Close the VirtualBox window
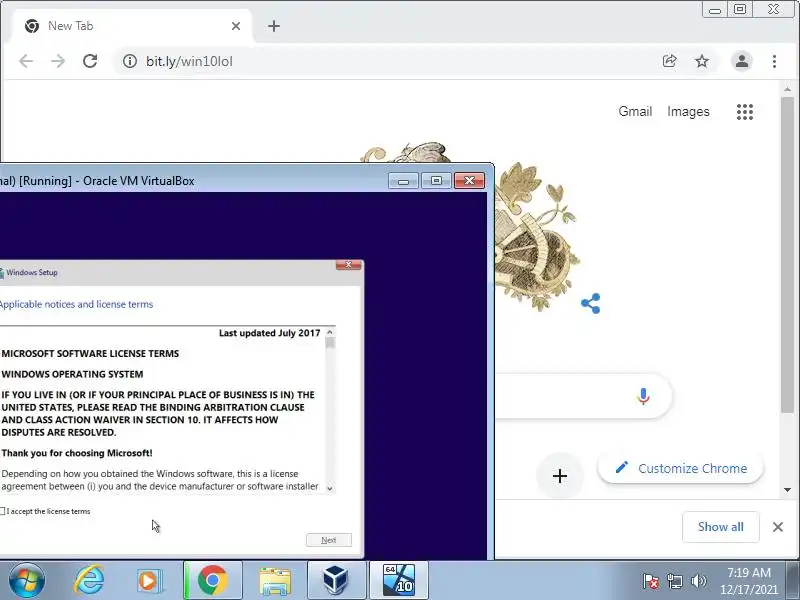Image resolution: width=800 pixels, height=600 pixels. [x=469, y=181]
